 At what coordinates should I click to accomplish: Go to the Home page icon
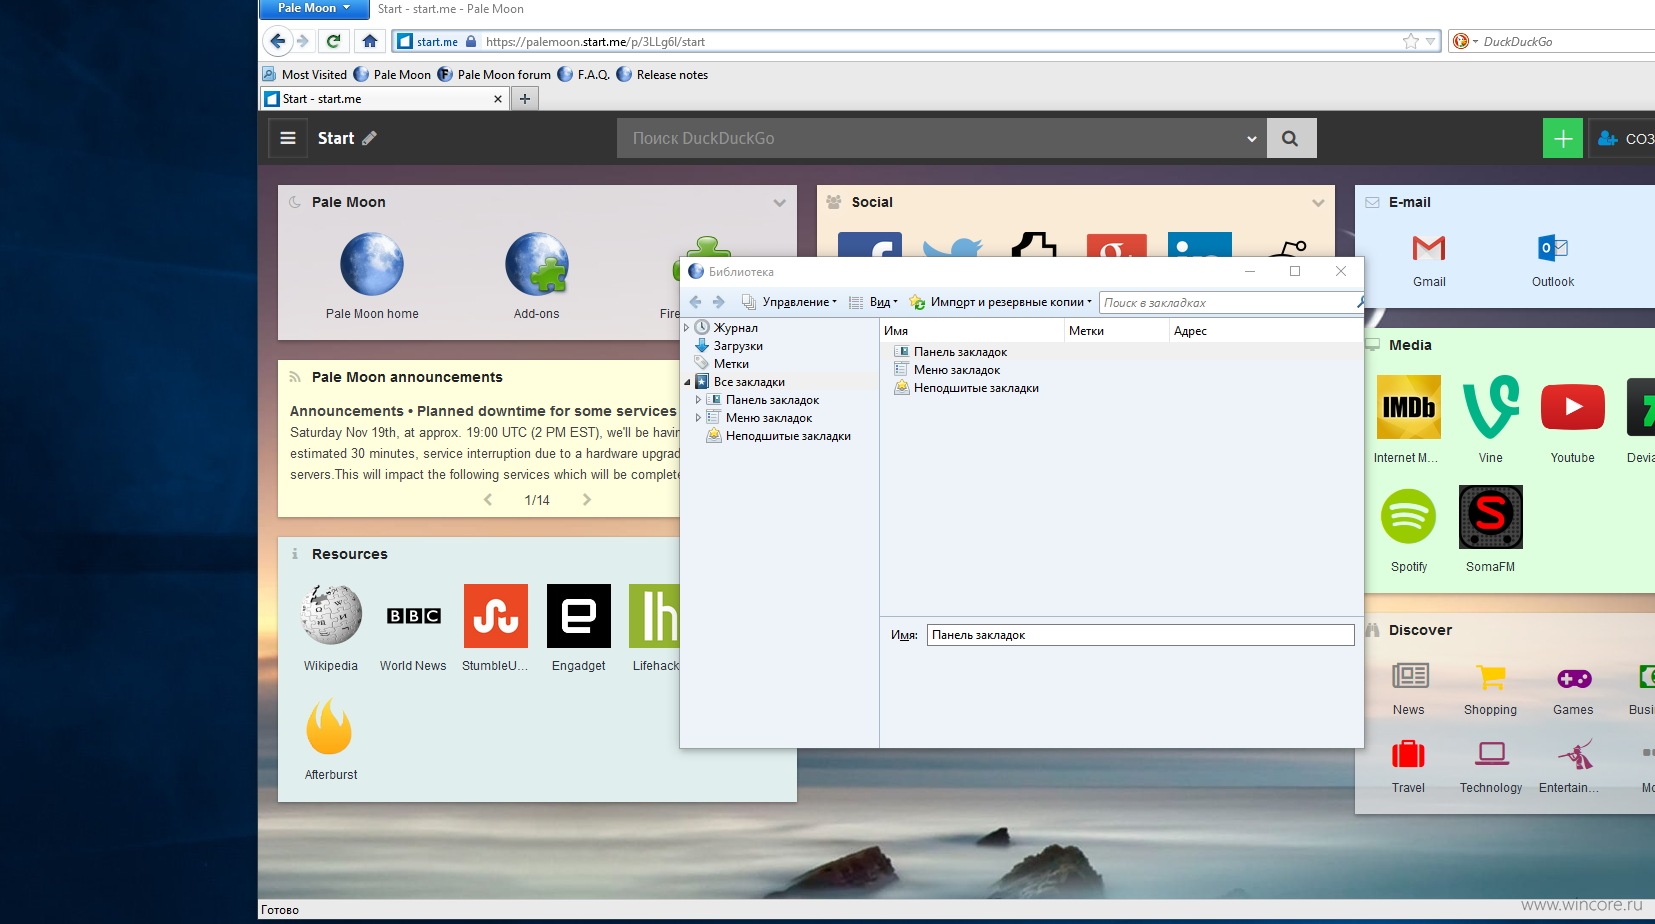[x=369, y=41]
